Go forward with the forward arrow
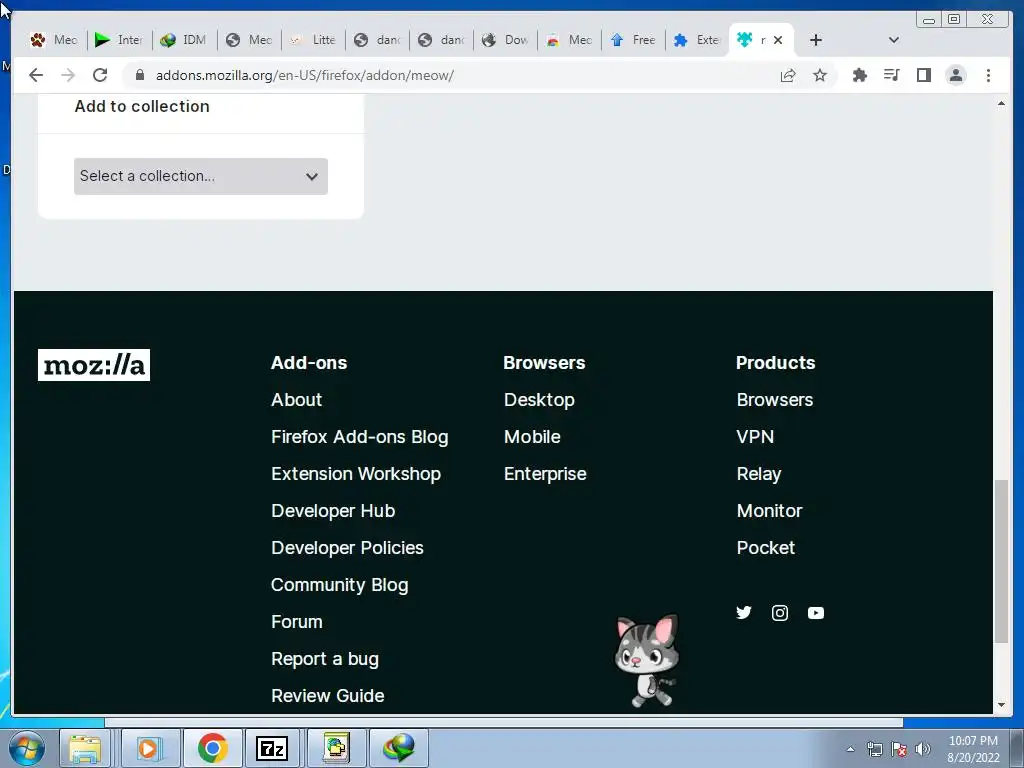 click(68, 75)
